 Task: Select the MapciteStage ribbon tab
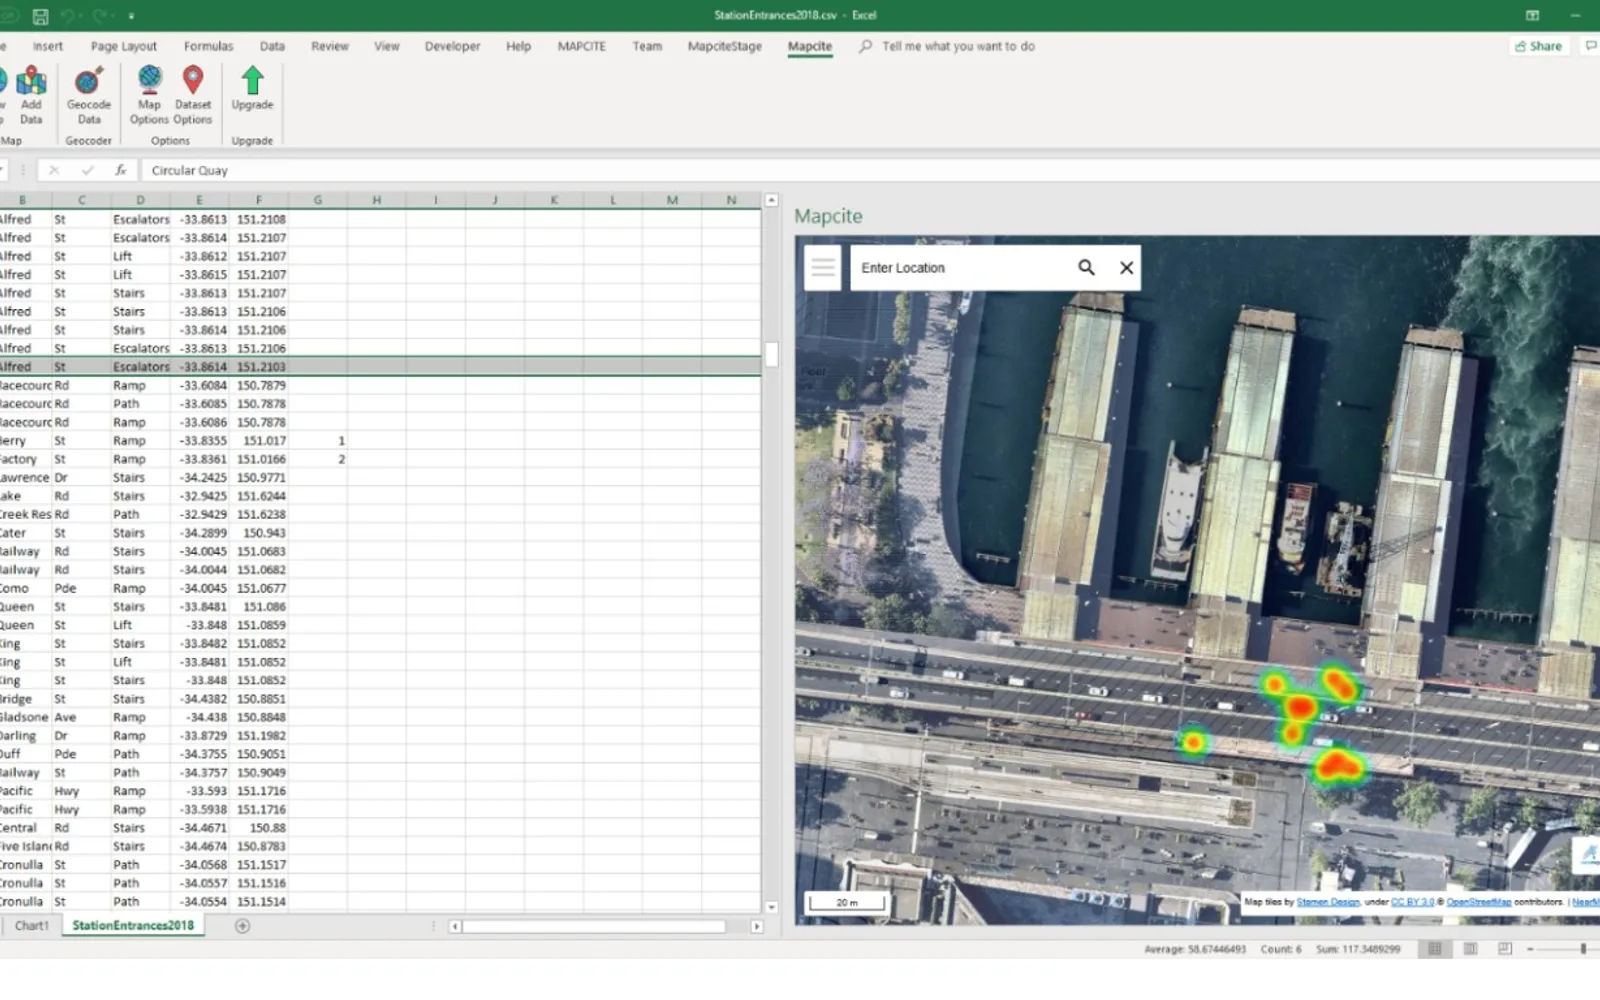coord(725,46)
